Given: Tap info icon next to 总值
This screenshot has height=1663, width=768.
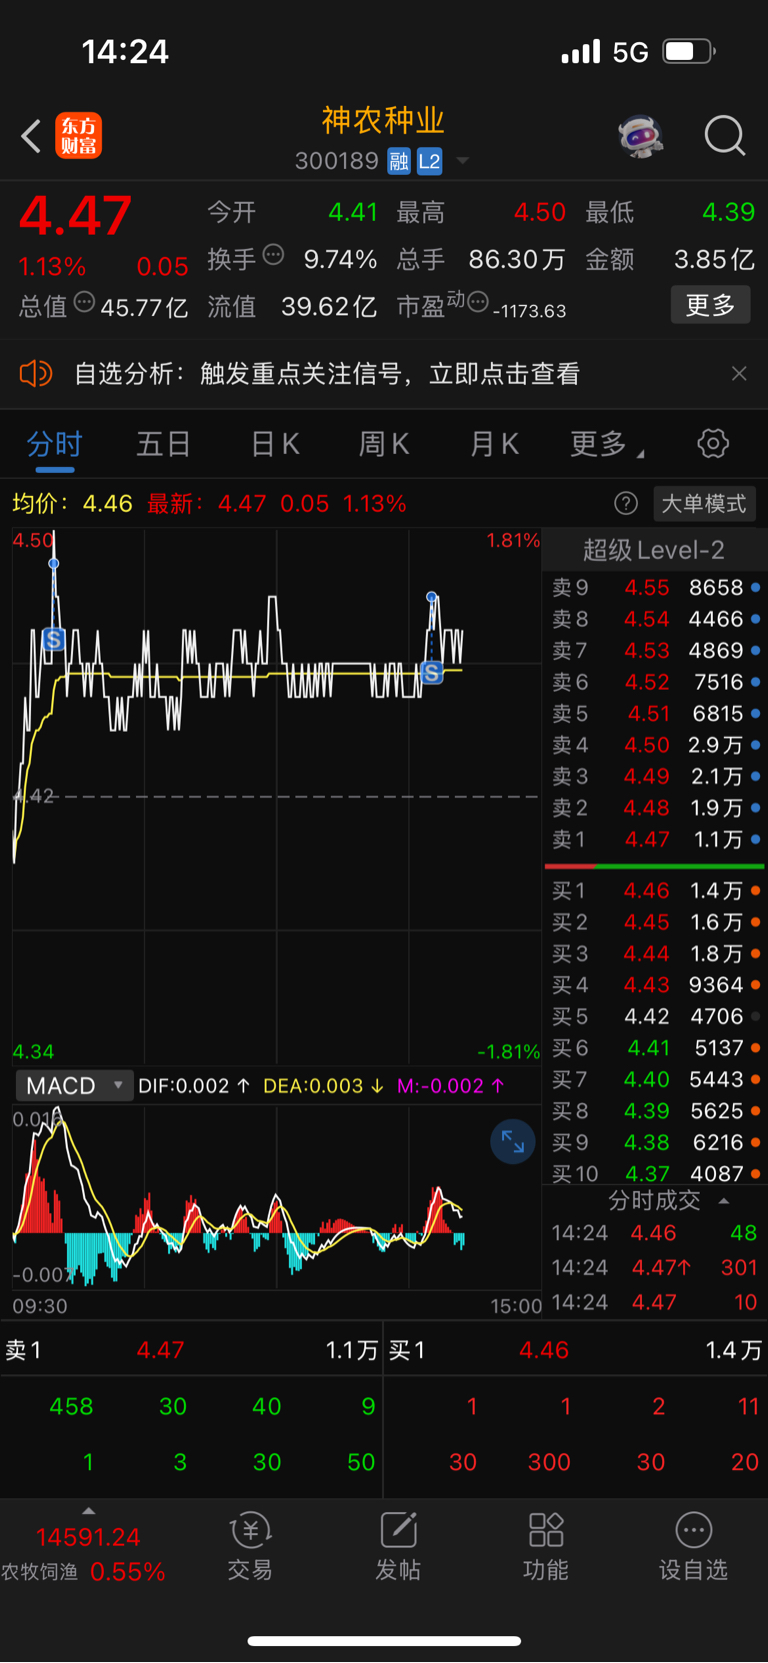Looking at the screenshot, I should (84, 302).
